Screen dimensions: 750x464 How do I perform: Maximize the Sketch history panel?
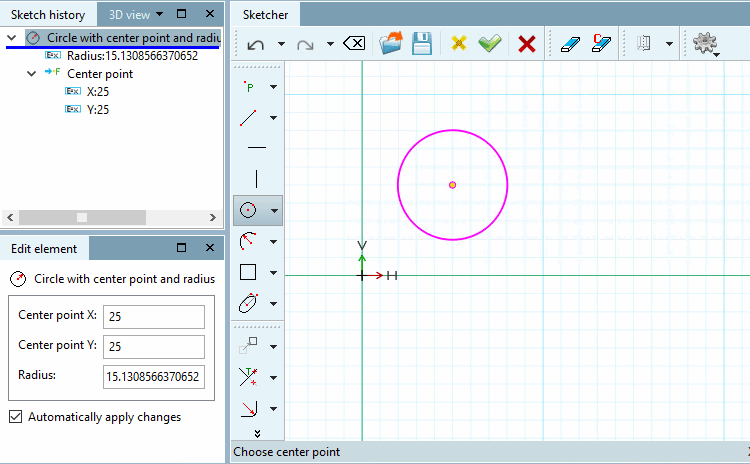point(181,14)
